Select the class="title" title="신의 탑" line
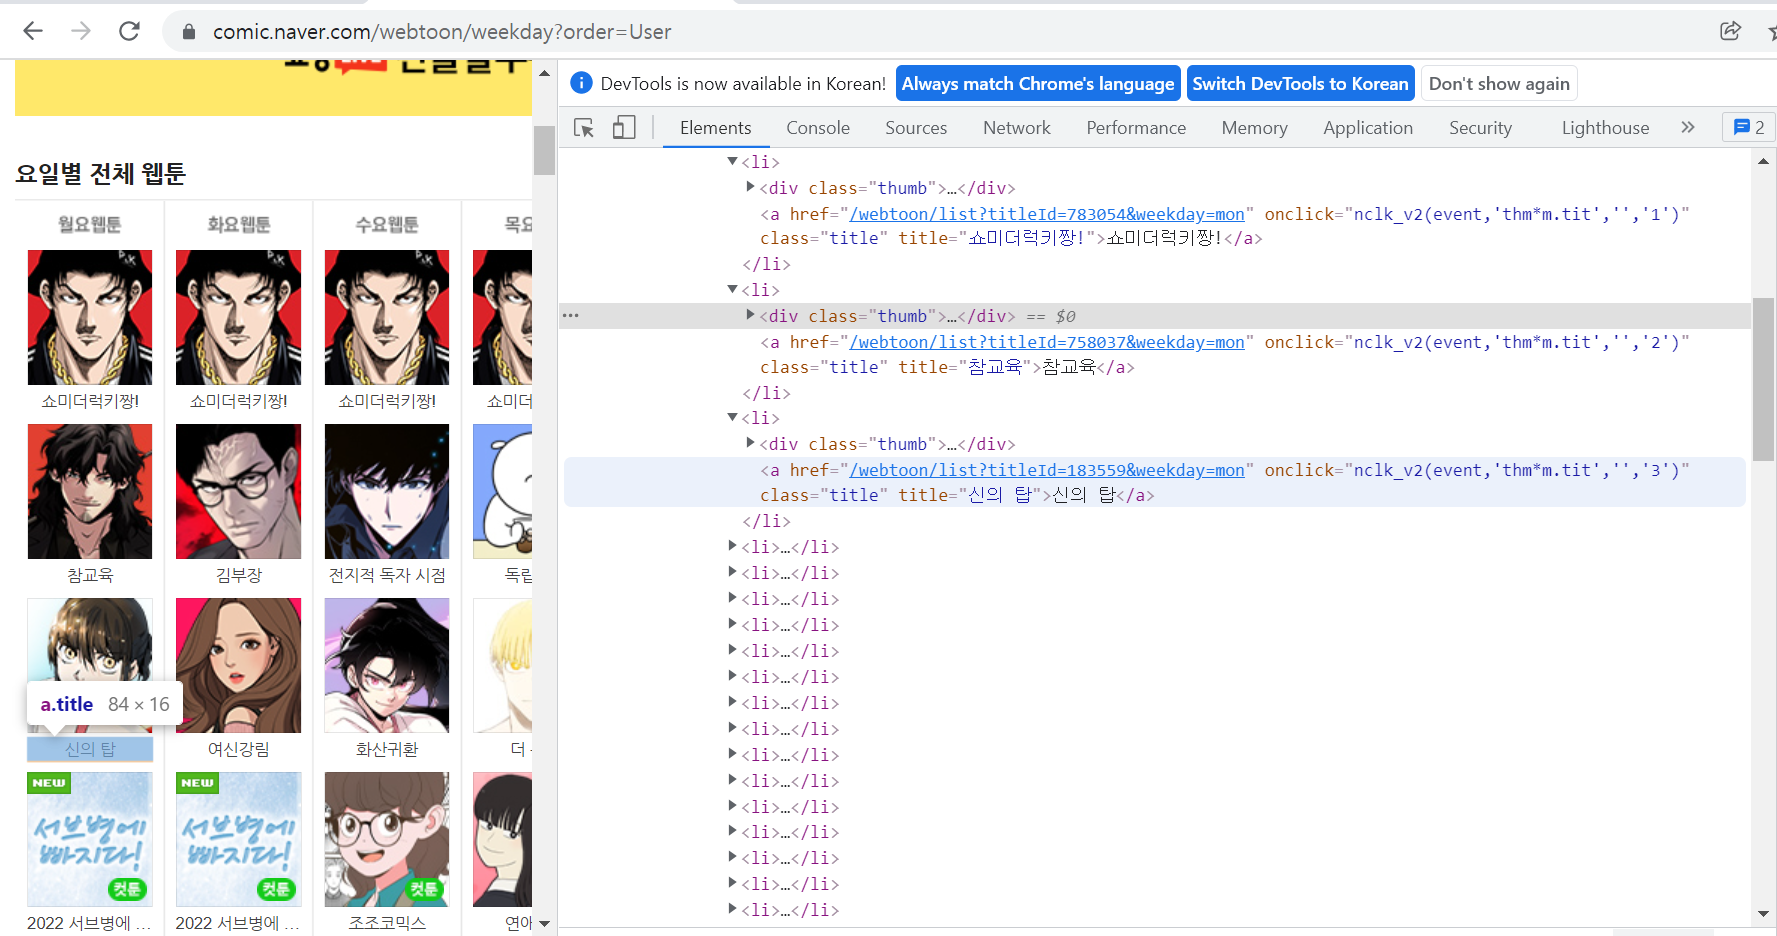 pyautogui.click(x=957, y=495)
